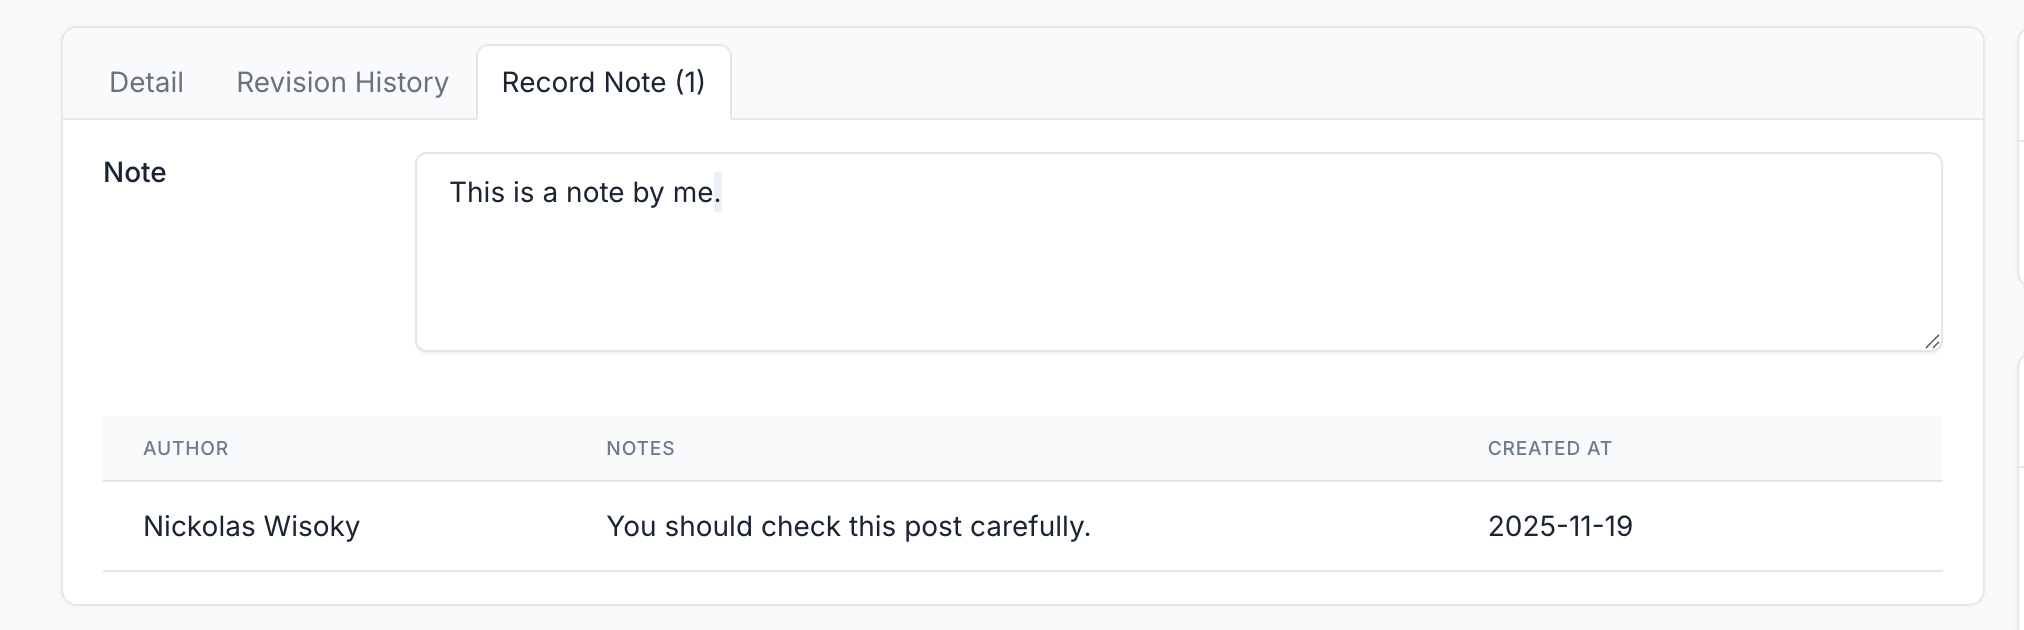The height and width of the screenshot is (630, 2024).
Task: Click the AUTHOR column header
Action: (186, 448)
